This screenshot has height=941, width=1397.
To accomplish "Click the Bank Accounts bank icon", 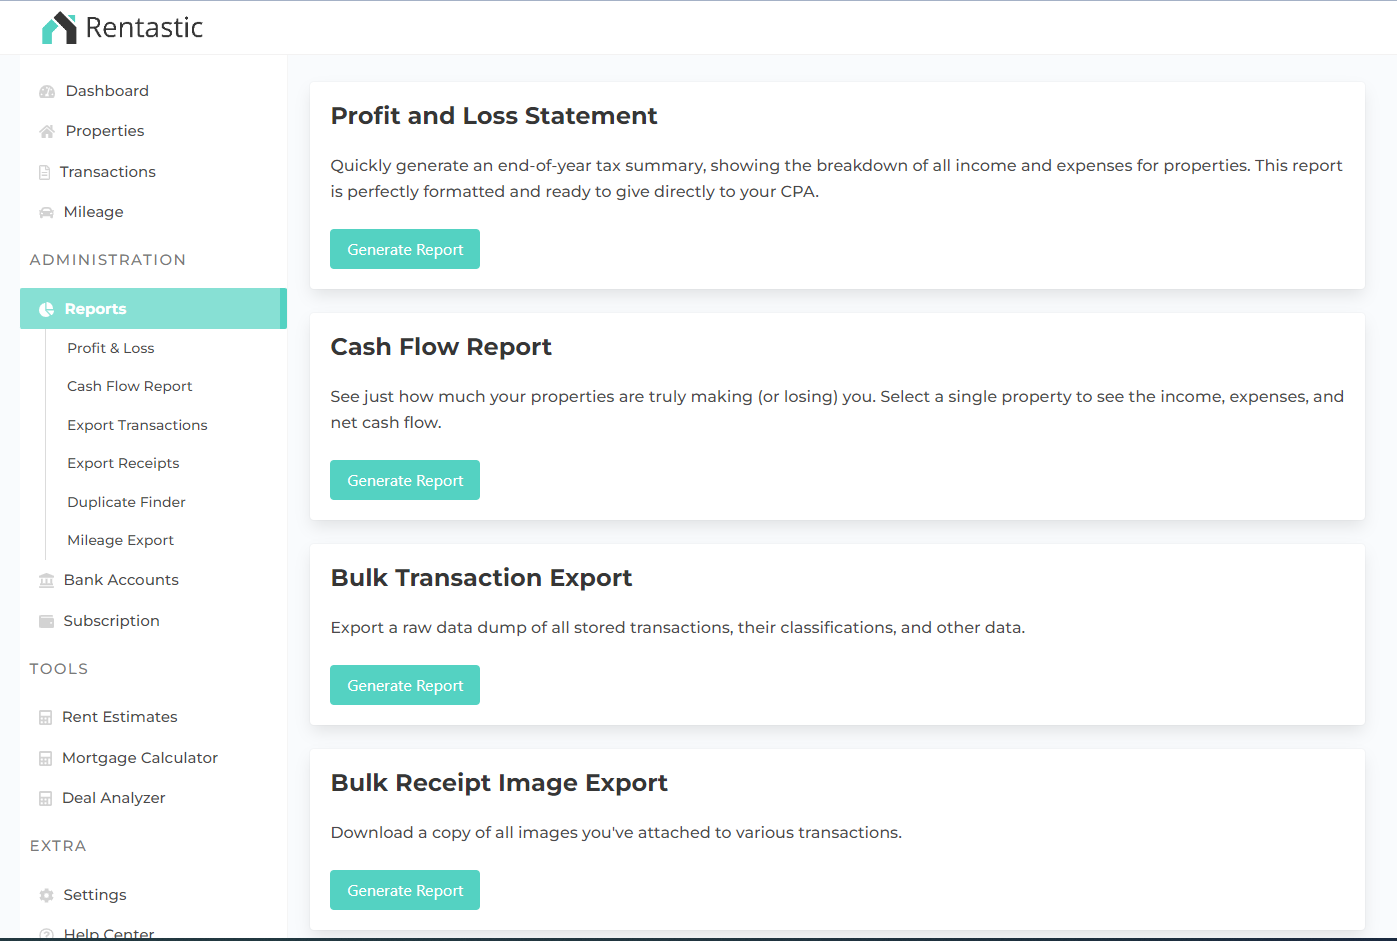I will pos(46,579).
